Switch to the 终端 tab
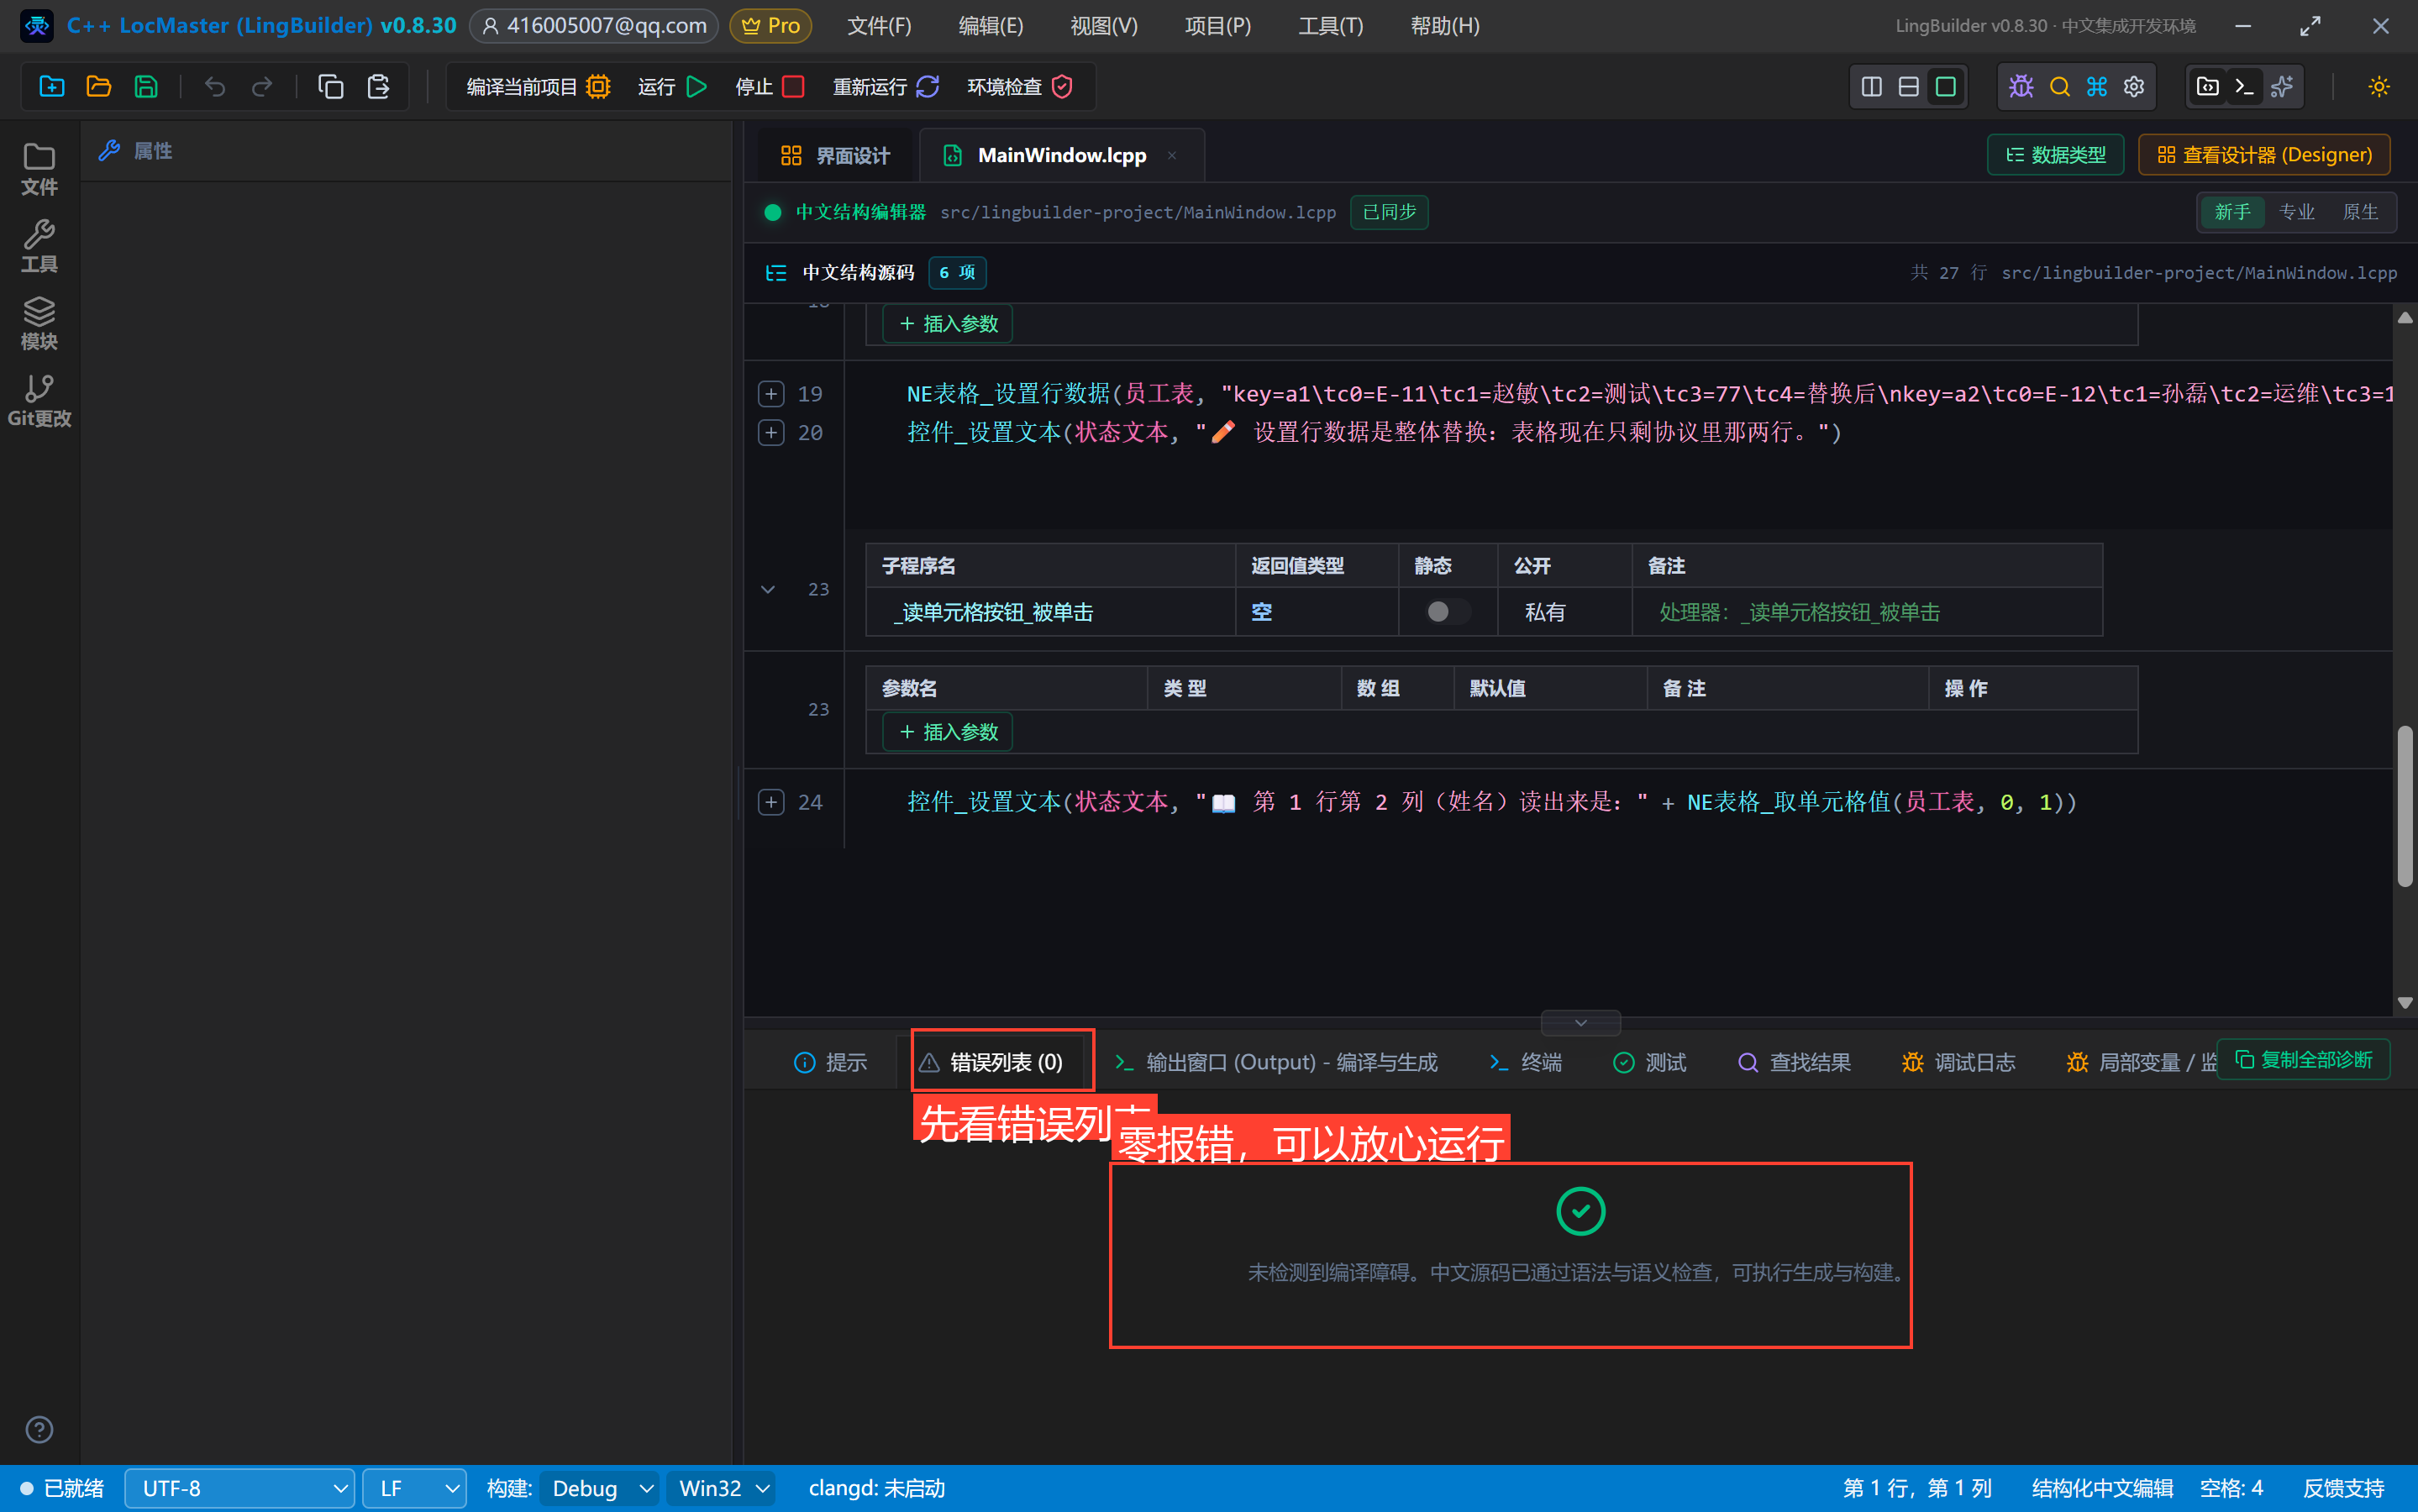Viewport: 2418px width, 1512px height. (x=1525, y=1062)
